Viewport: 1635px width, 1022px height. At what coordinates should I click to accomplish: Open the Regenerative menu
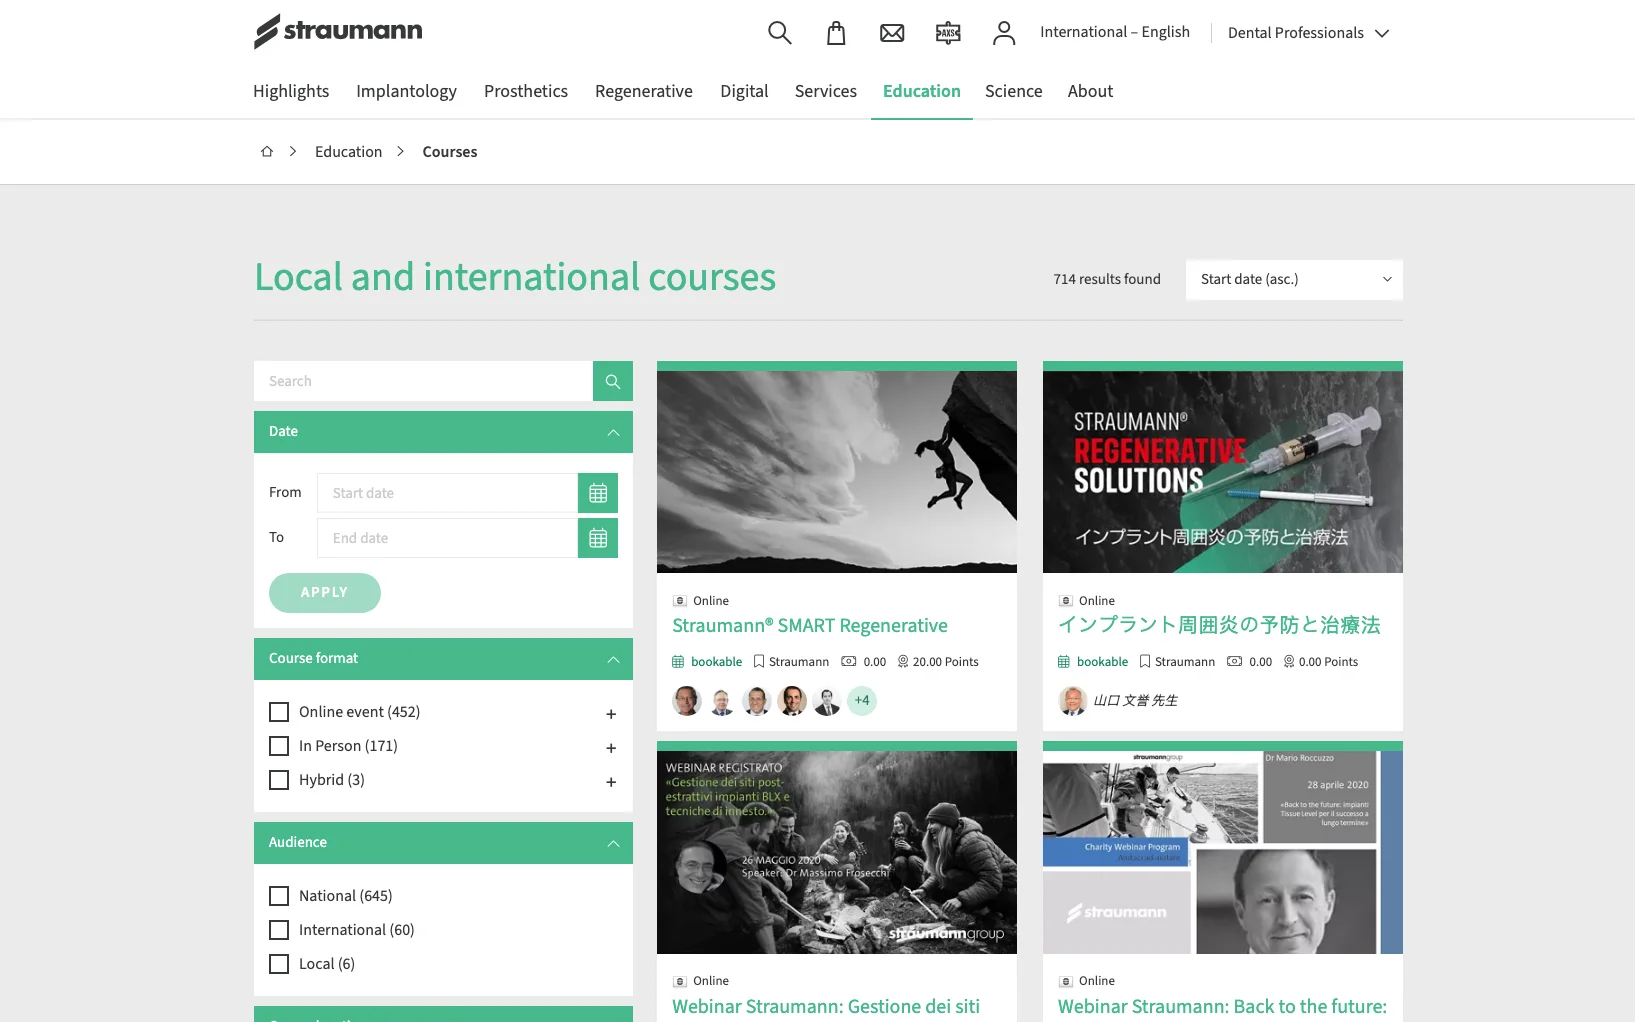coord(644,91)
